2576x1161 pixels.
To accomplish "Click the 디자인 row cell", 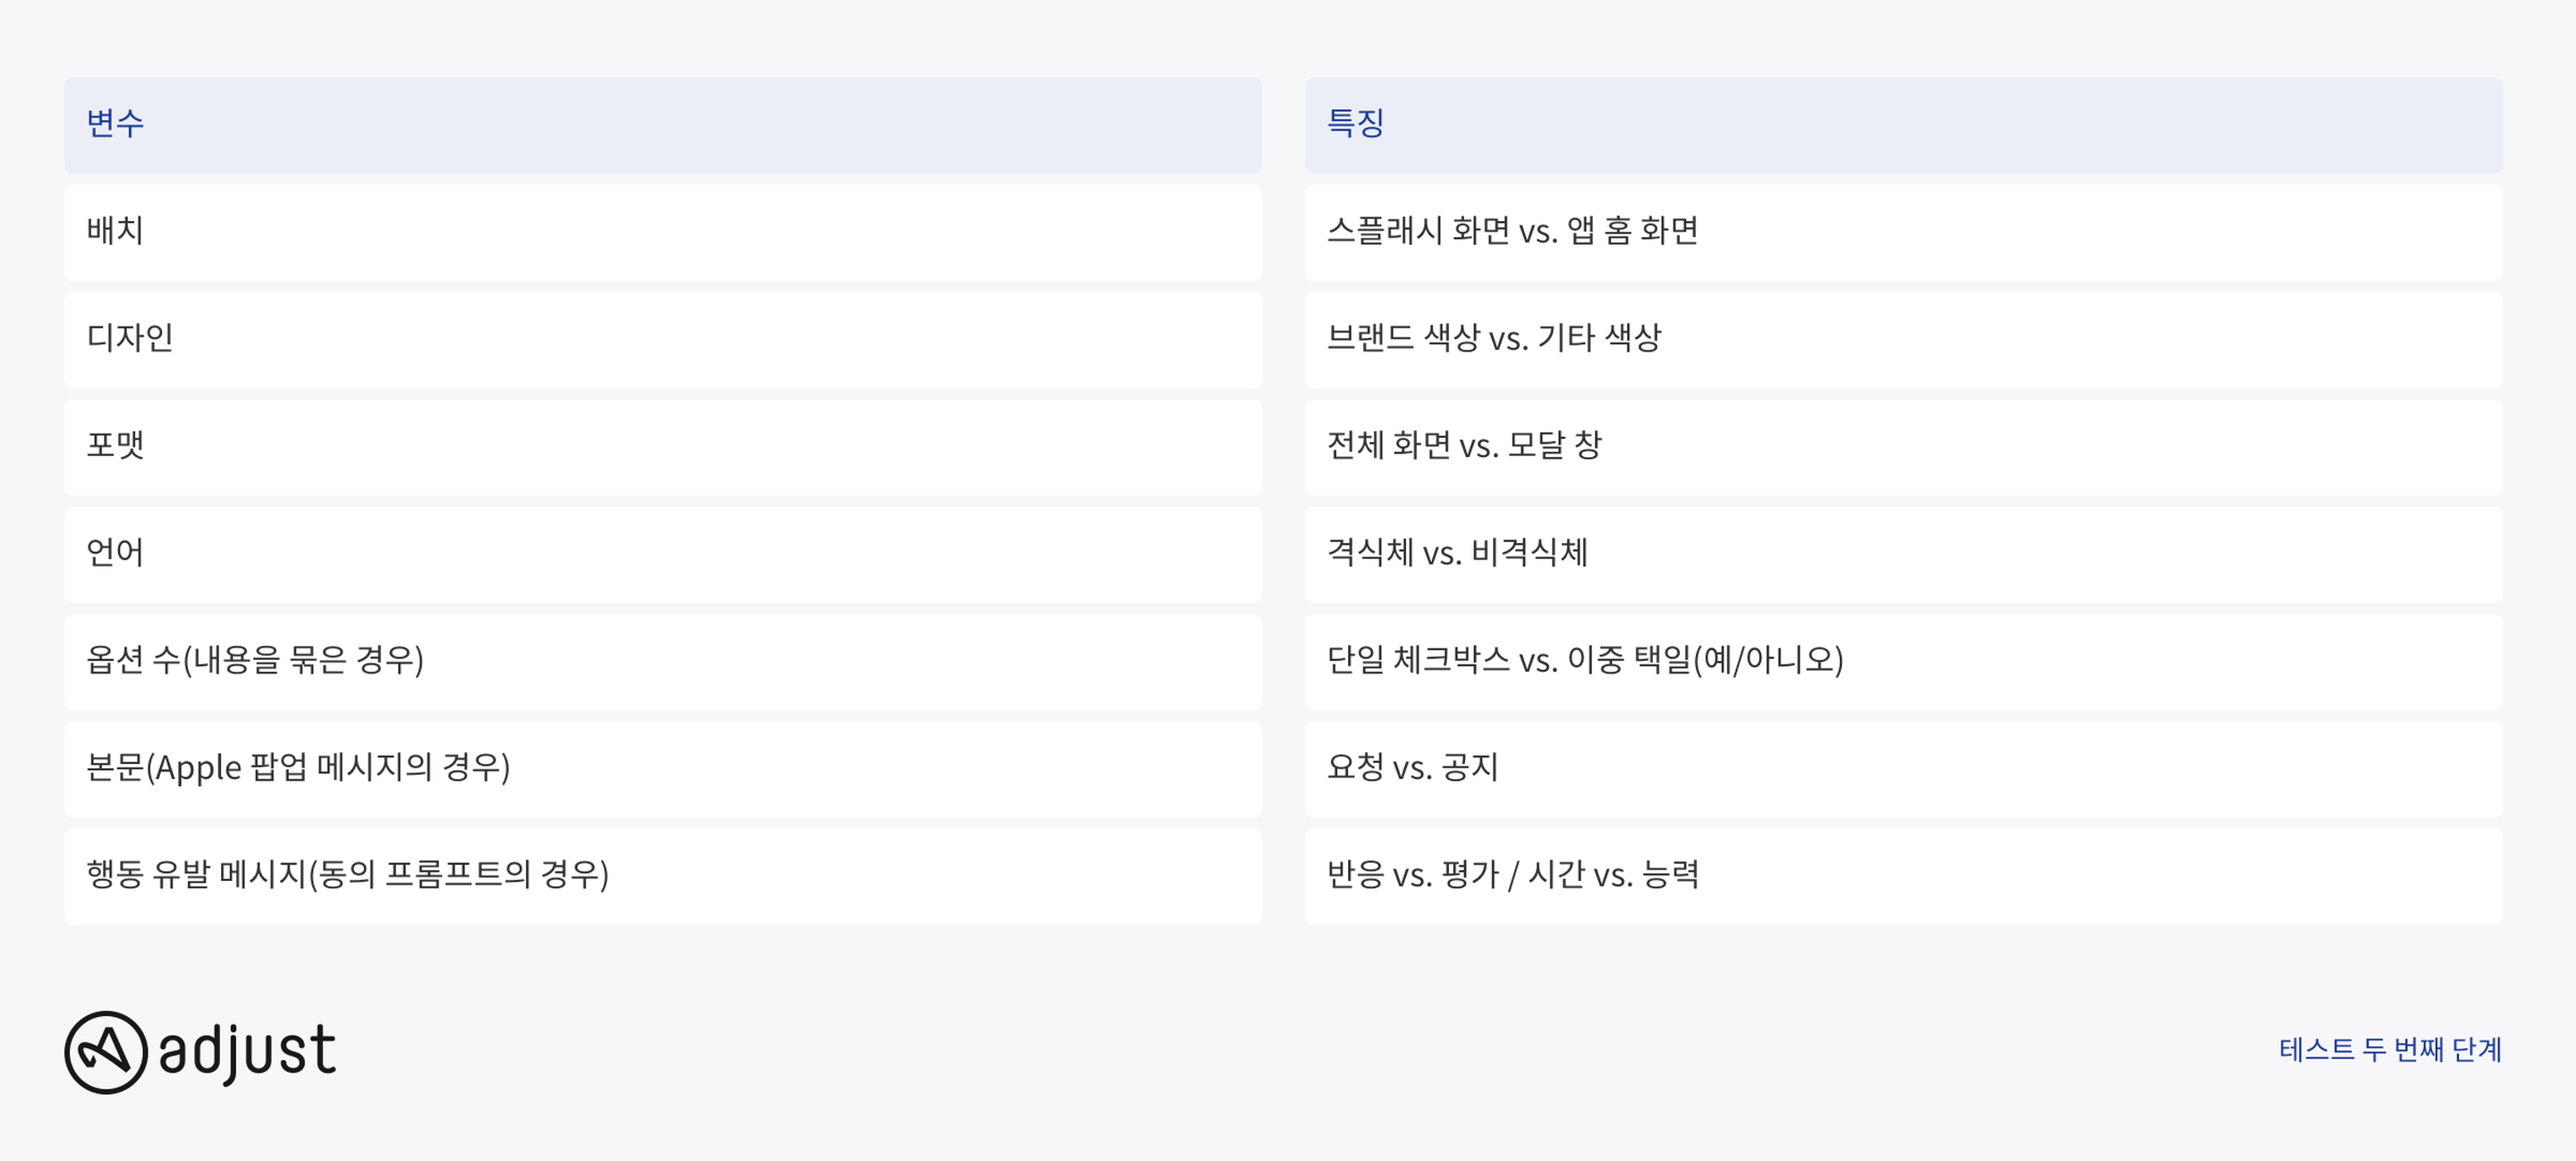I will tap(663, 339).
